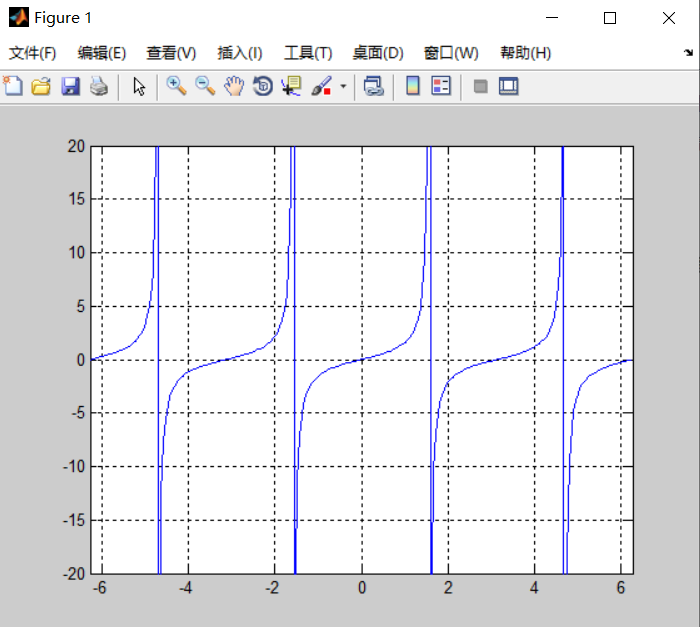Activate the Brush data tool
Screen dimensions: 700x627
[x=321, y=86]
